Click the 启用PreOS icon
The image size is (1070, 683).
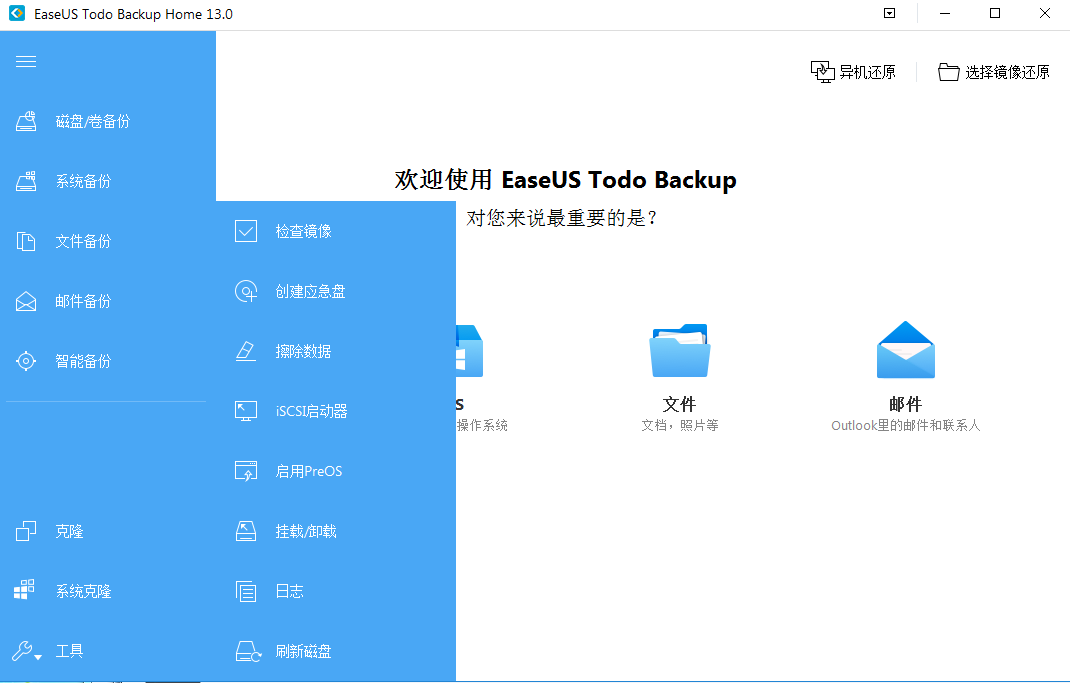click(246, 471)
